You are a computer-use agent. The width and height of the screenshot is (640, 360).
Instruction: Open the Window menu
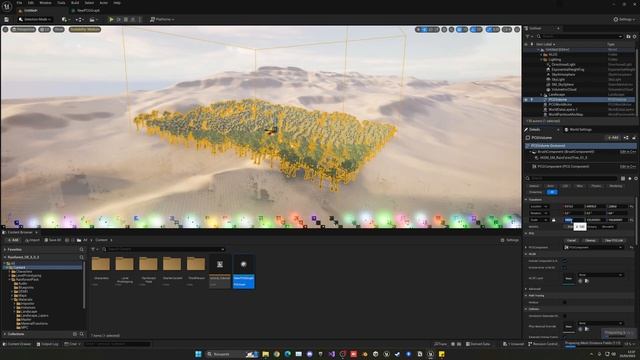pos(45,3)
